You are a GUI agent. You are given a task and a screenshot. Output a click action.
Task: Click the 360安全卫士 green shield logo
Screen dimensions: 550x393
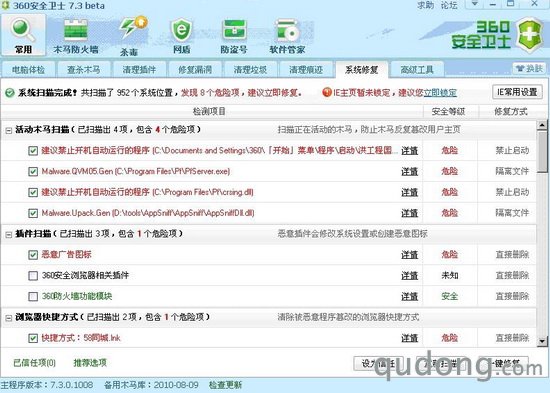[530, 35]
